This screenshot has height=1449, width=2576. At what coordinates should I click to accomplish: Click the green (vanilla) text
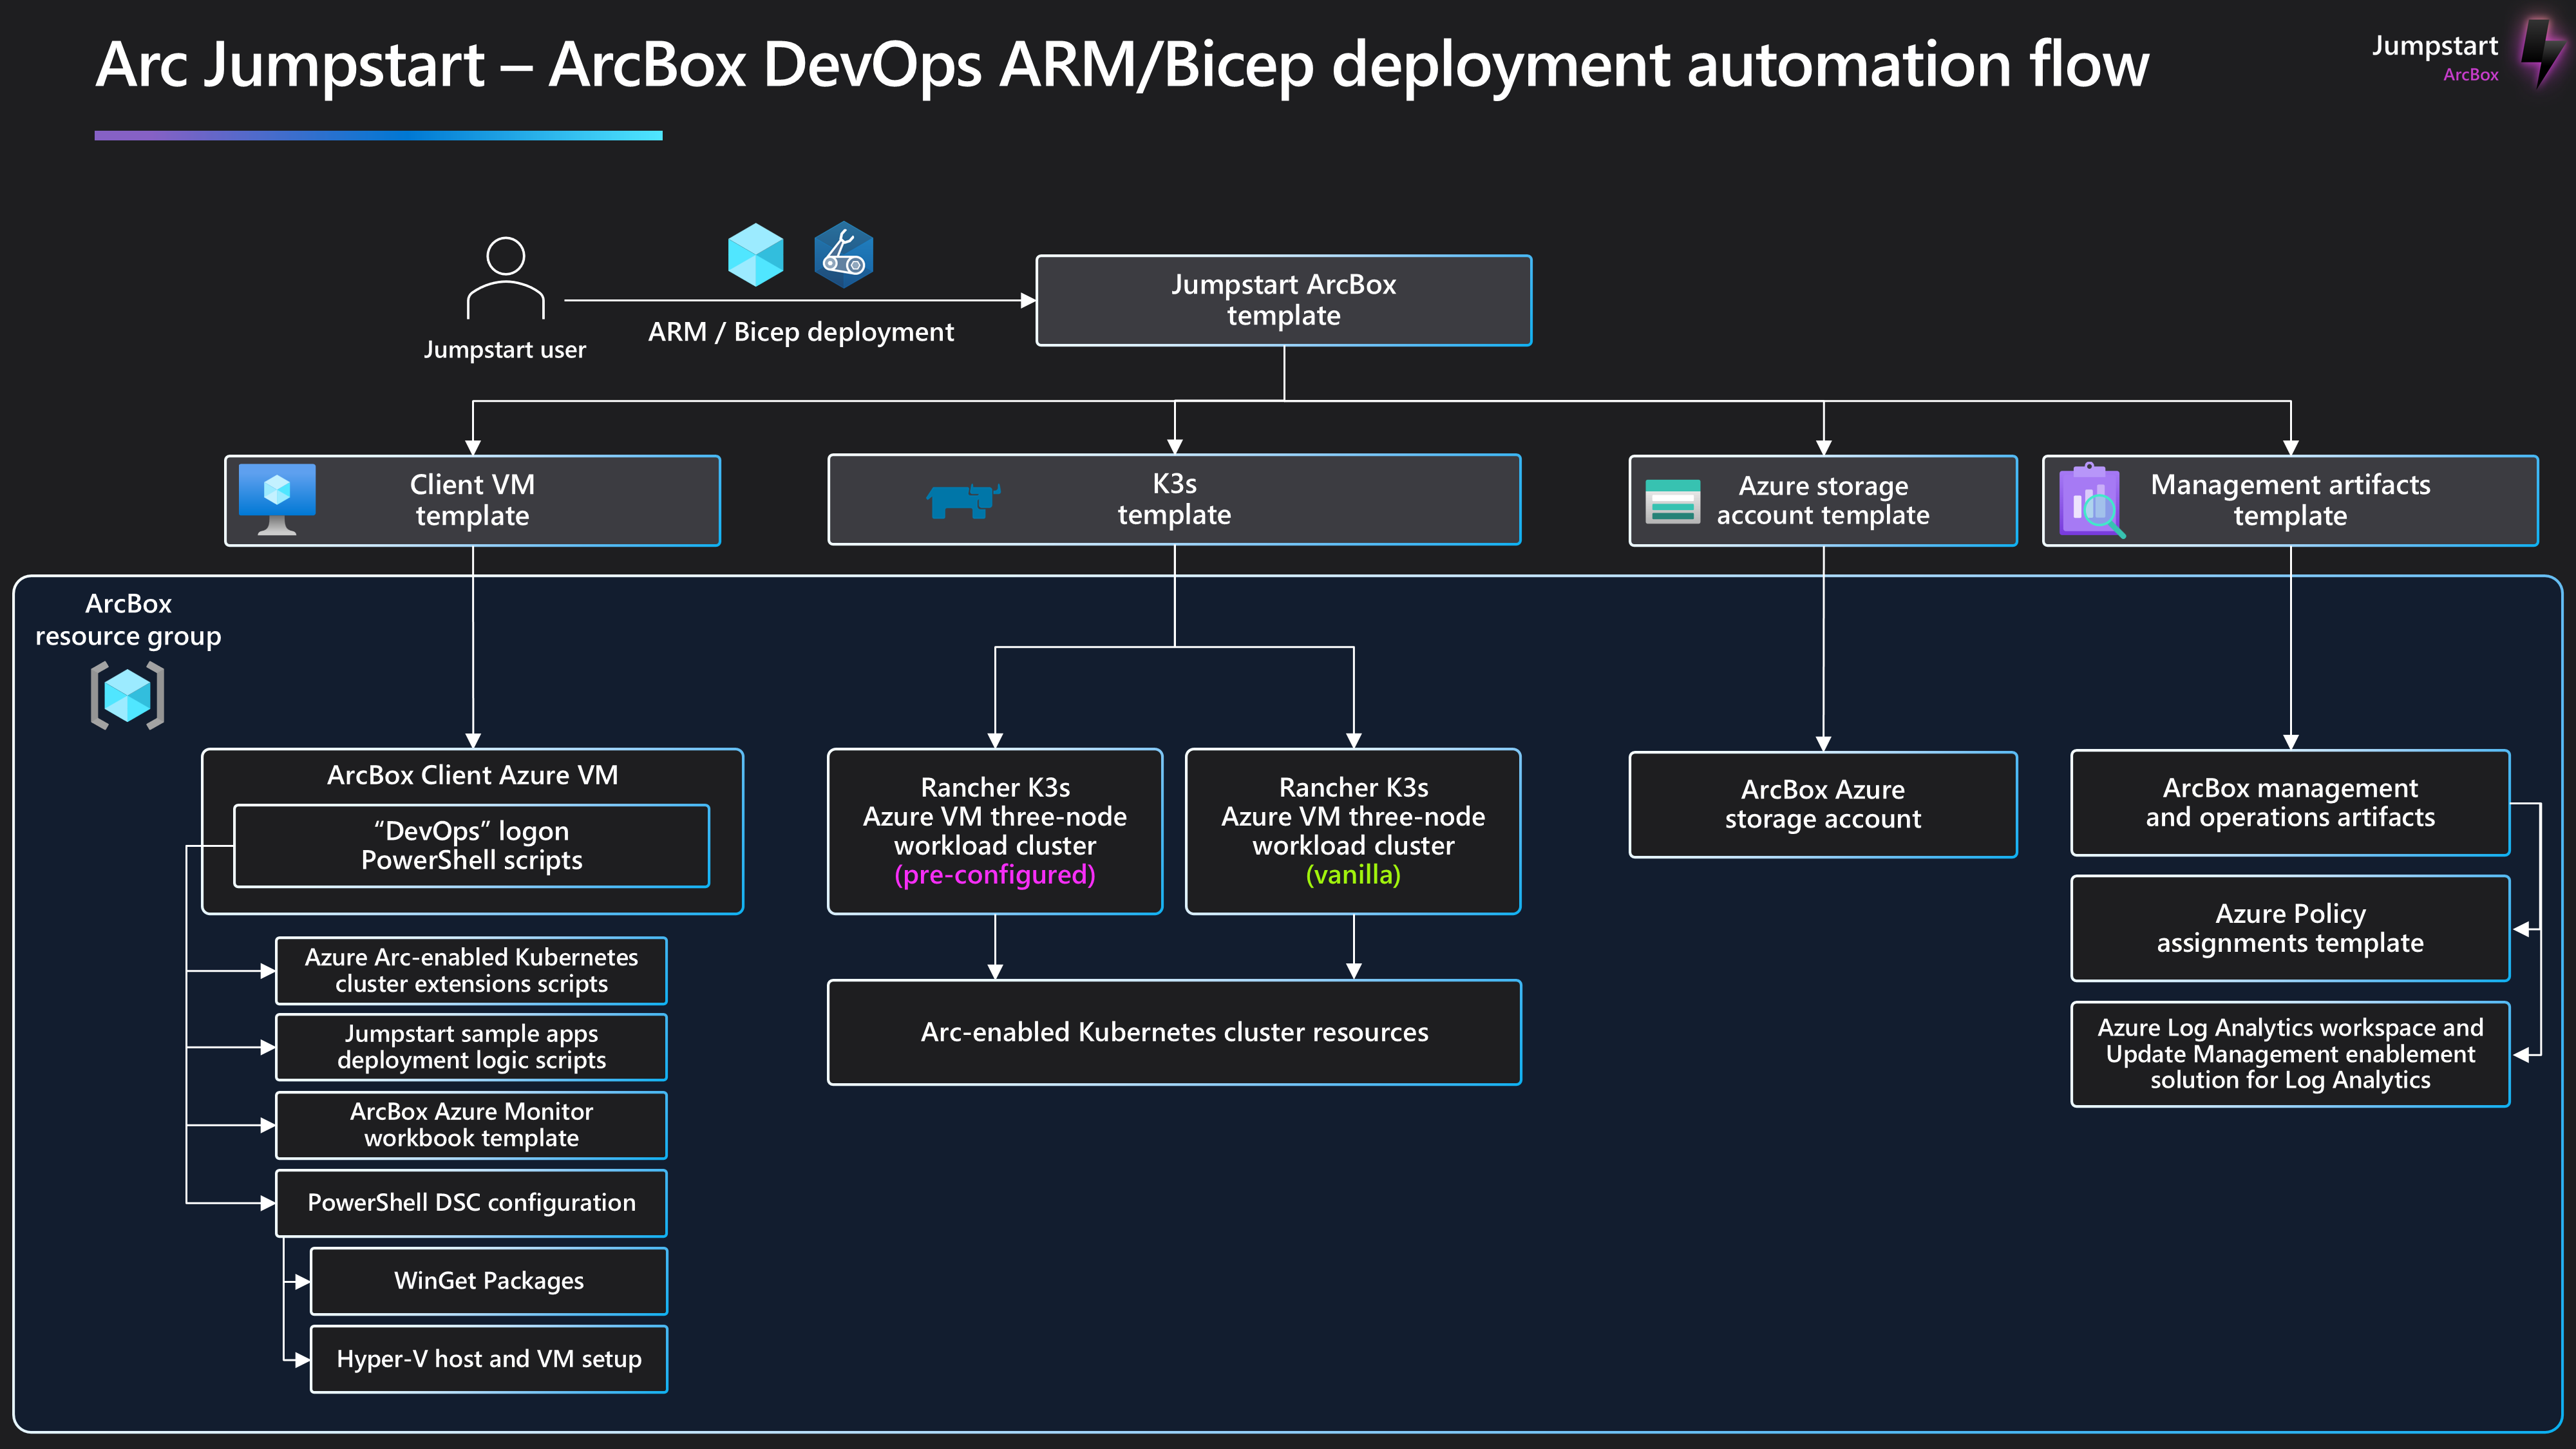pyautogui.click(x=1353, y=875)
